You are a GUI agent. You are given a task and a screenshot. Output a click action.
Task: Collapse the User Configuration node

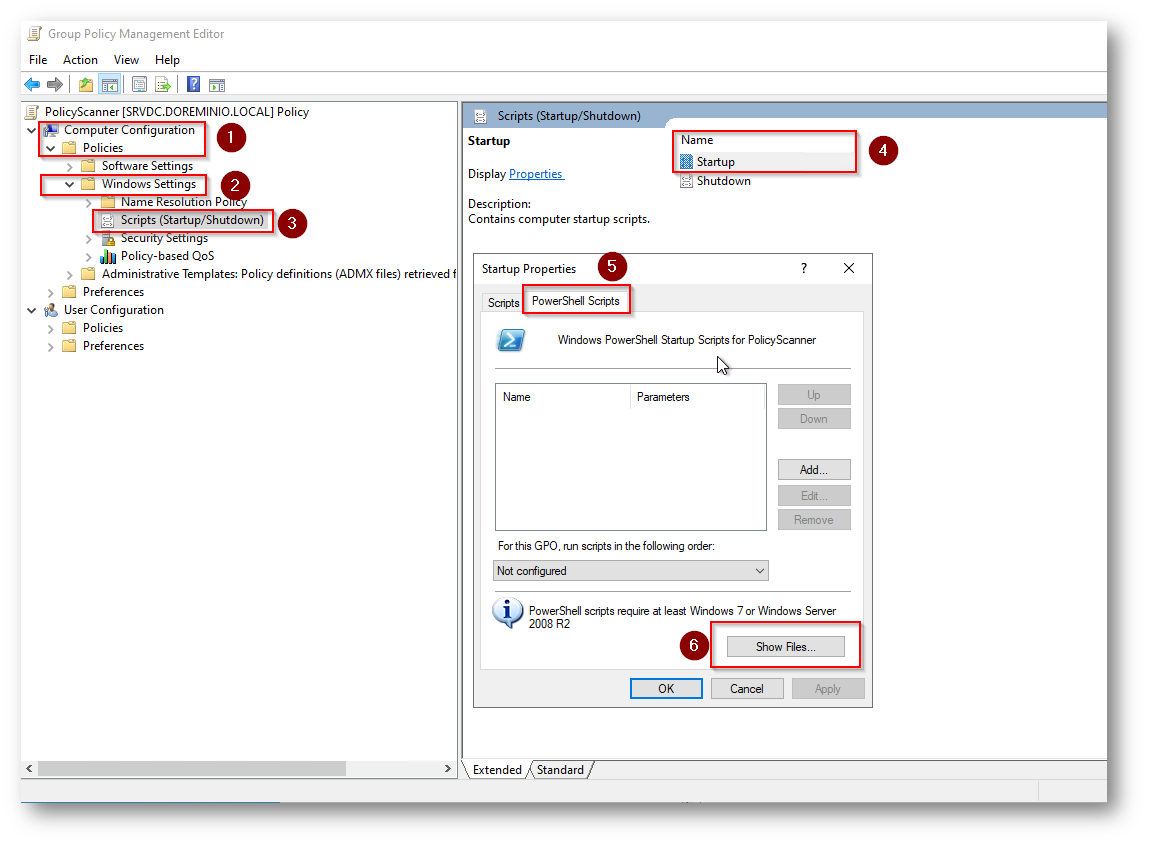coord(32,310)
